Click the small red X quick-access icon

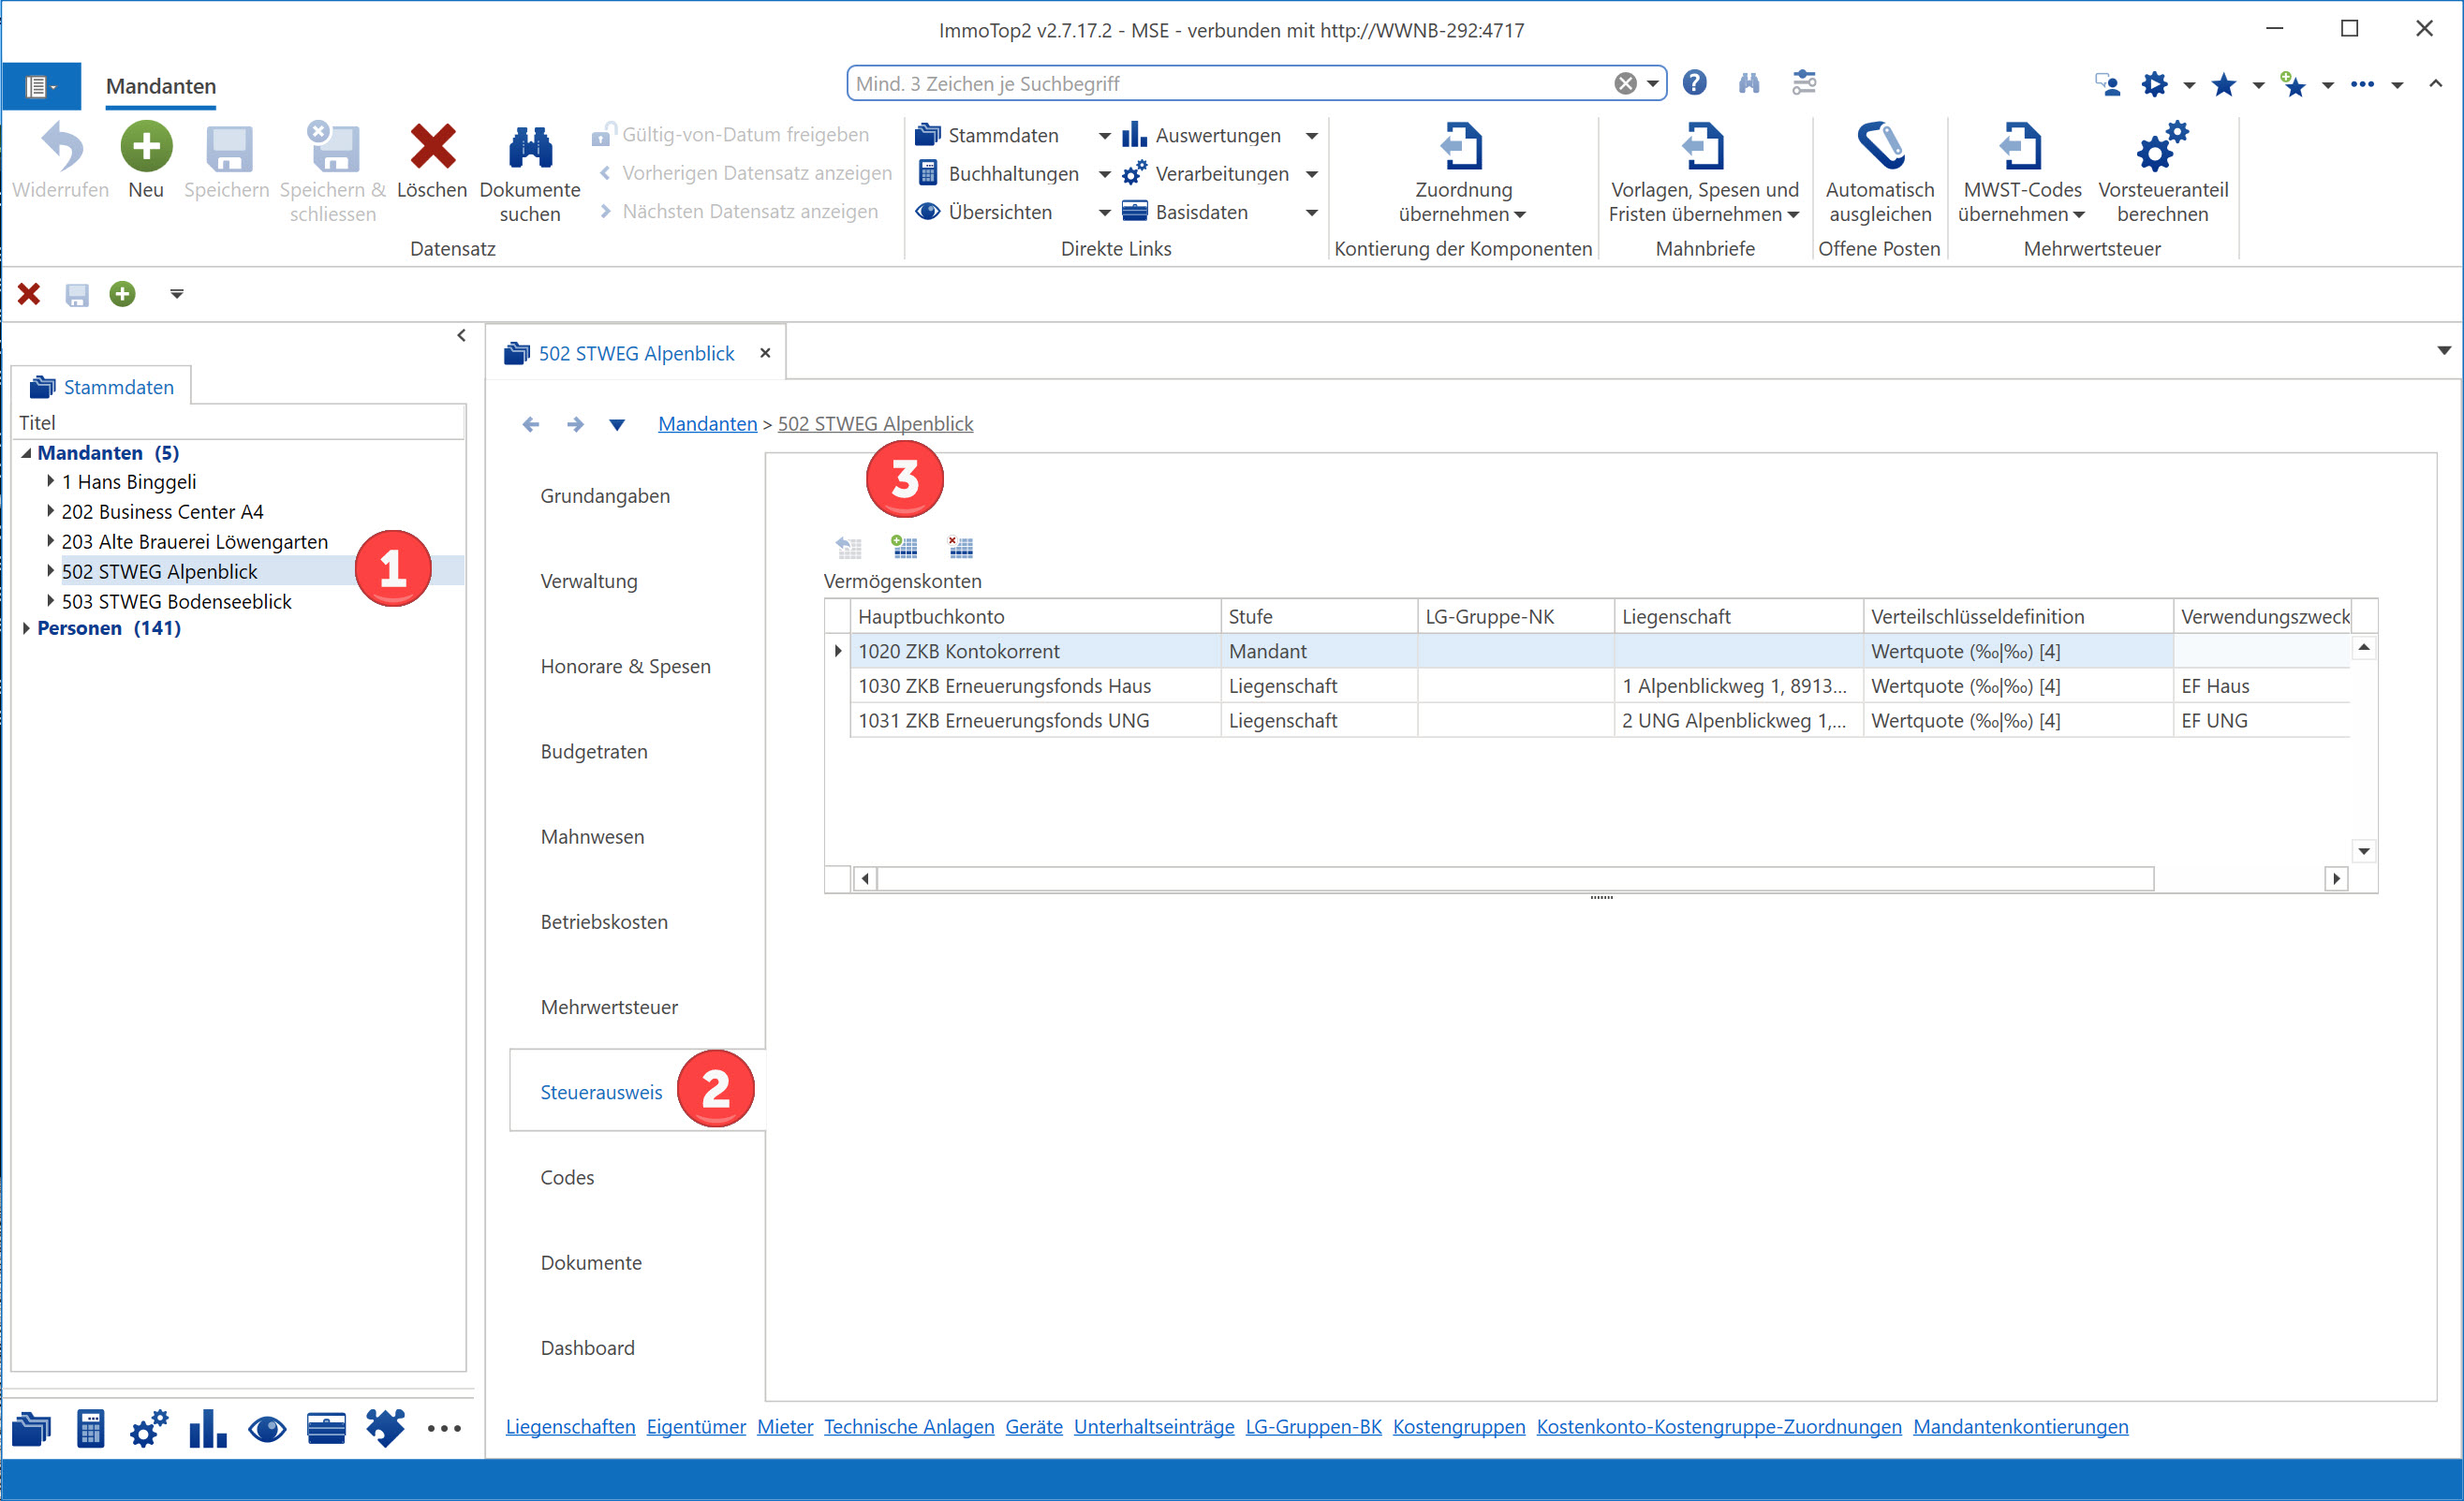click(29, 294)
